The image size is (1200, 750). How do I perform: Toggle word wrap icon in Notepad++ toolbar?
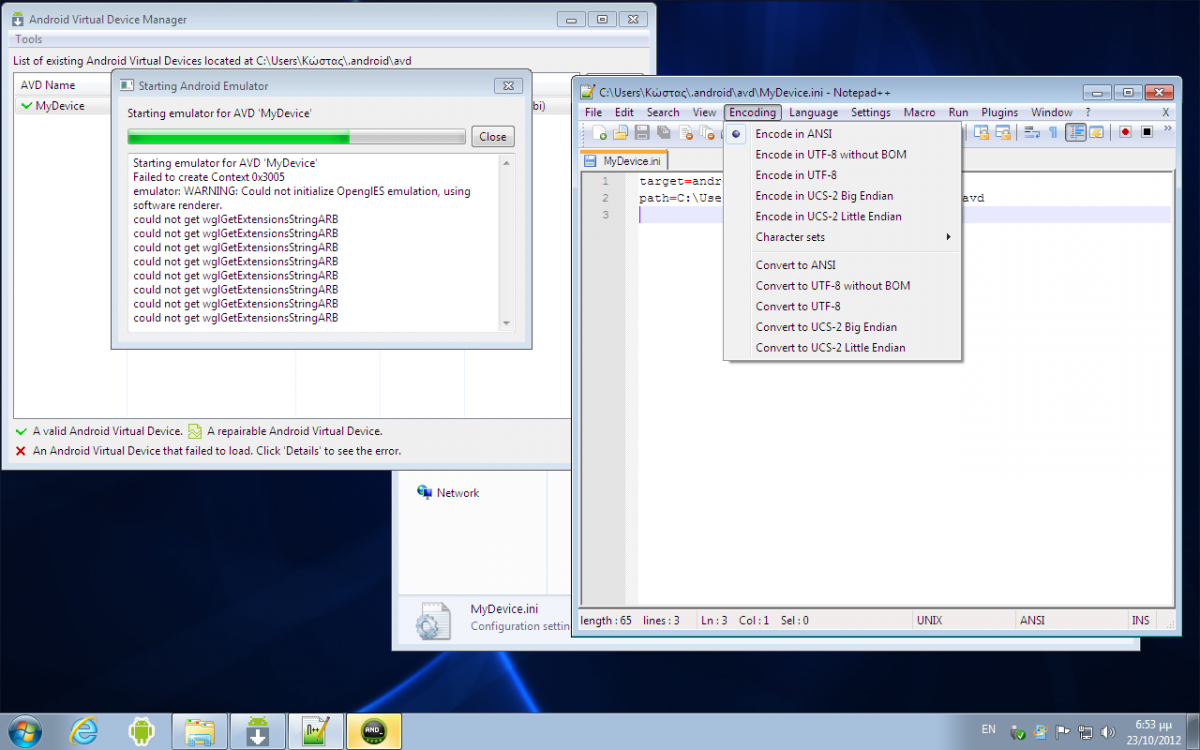coord(1032,132)
